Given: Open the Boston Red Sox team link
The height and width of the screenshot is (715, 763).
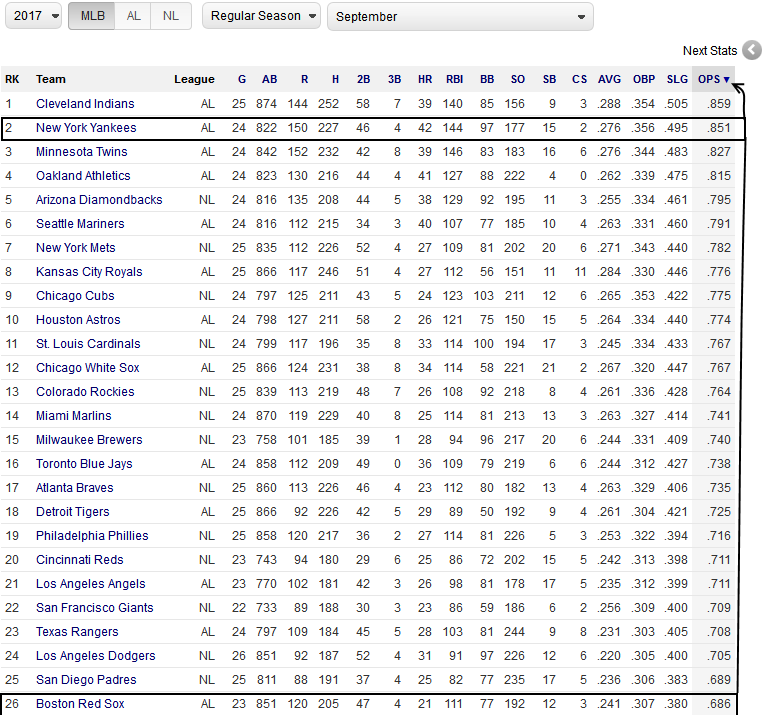Looking at the screenshot, I should tap(80, 704).
